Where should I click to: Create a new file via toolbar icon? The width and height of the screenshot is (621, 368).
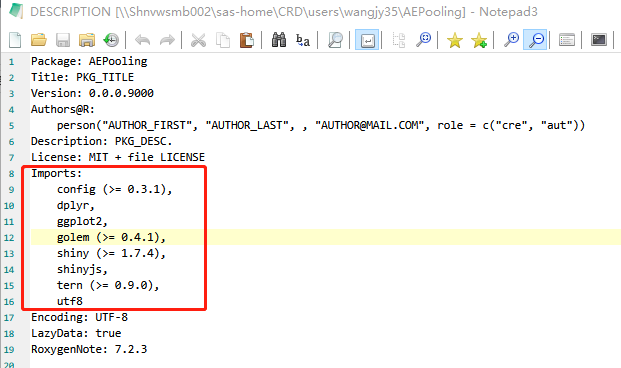(x=15, y=40)
